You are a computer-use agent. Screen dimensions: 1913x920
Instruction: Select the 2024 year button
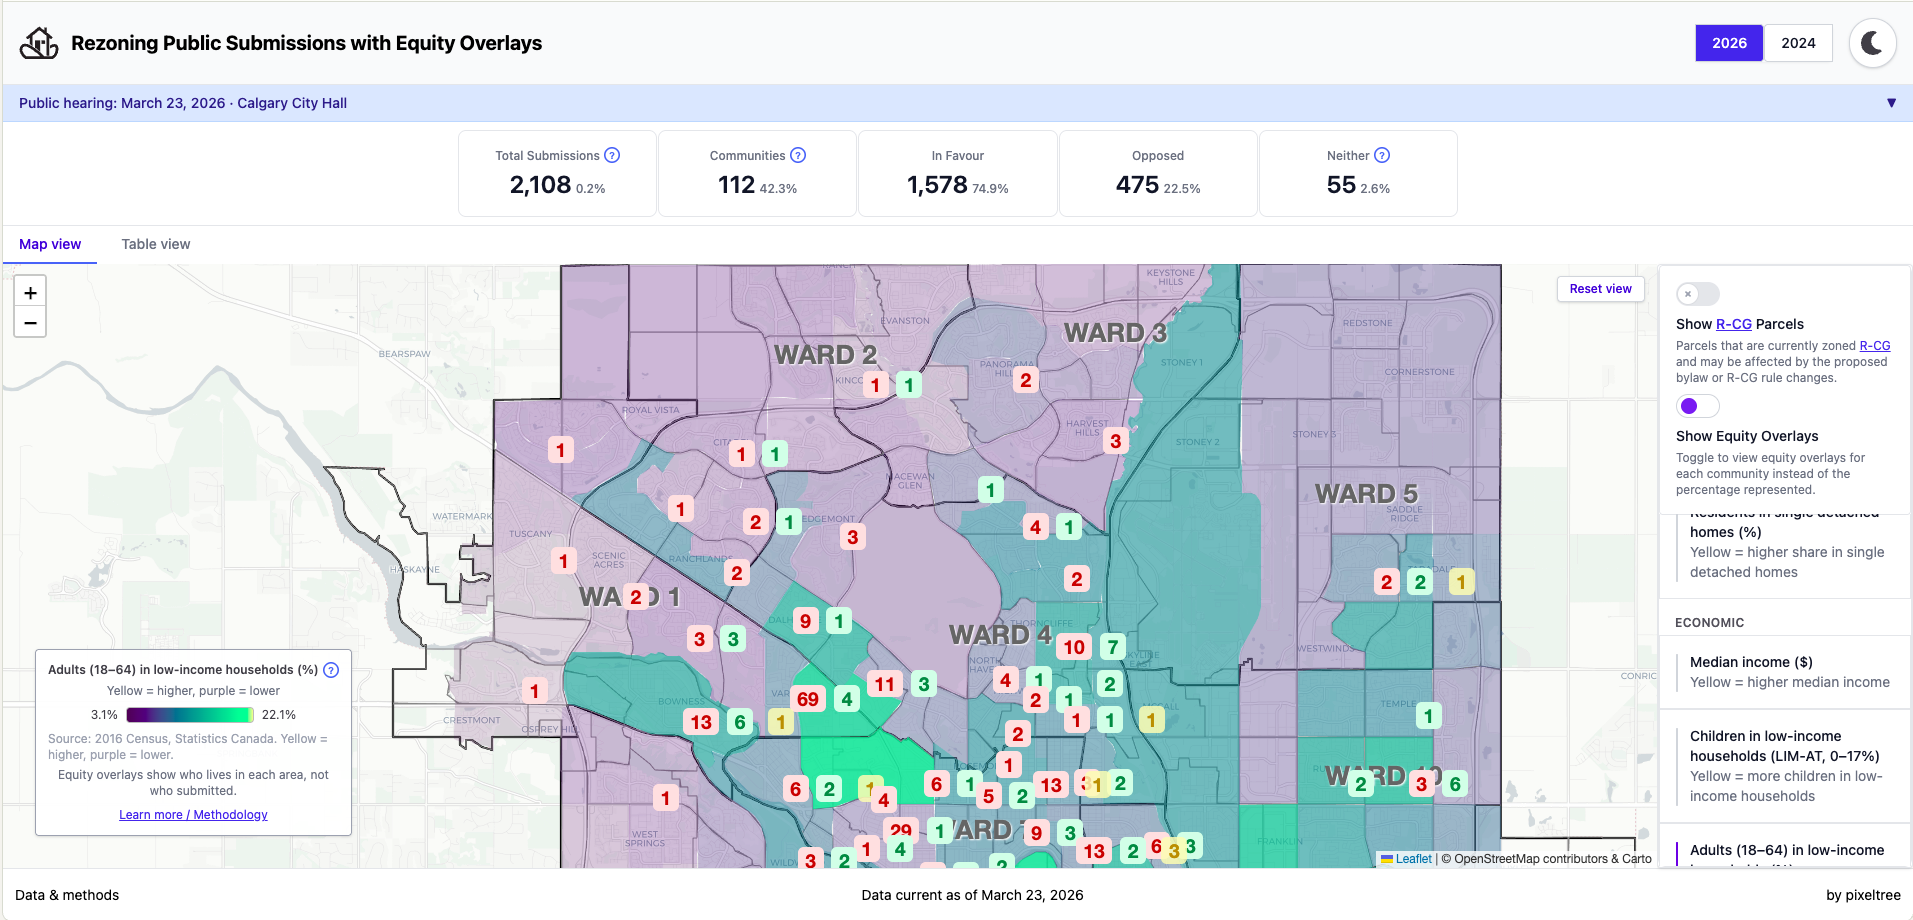click(1797, 43)
